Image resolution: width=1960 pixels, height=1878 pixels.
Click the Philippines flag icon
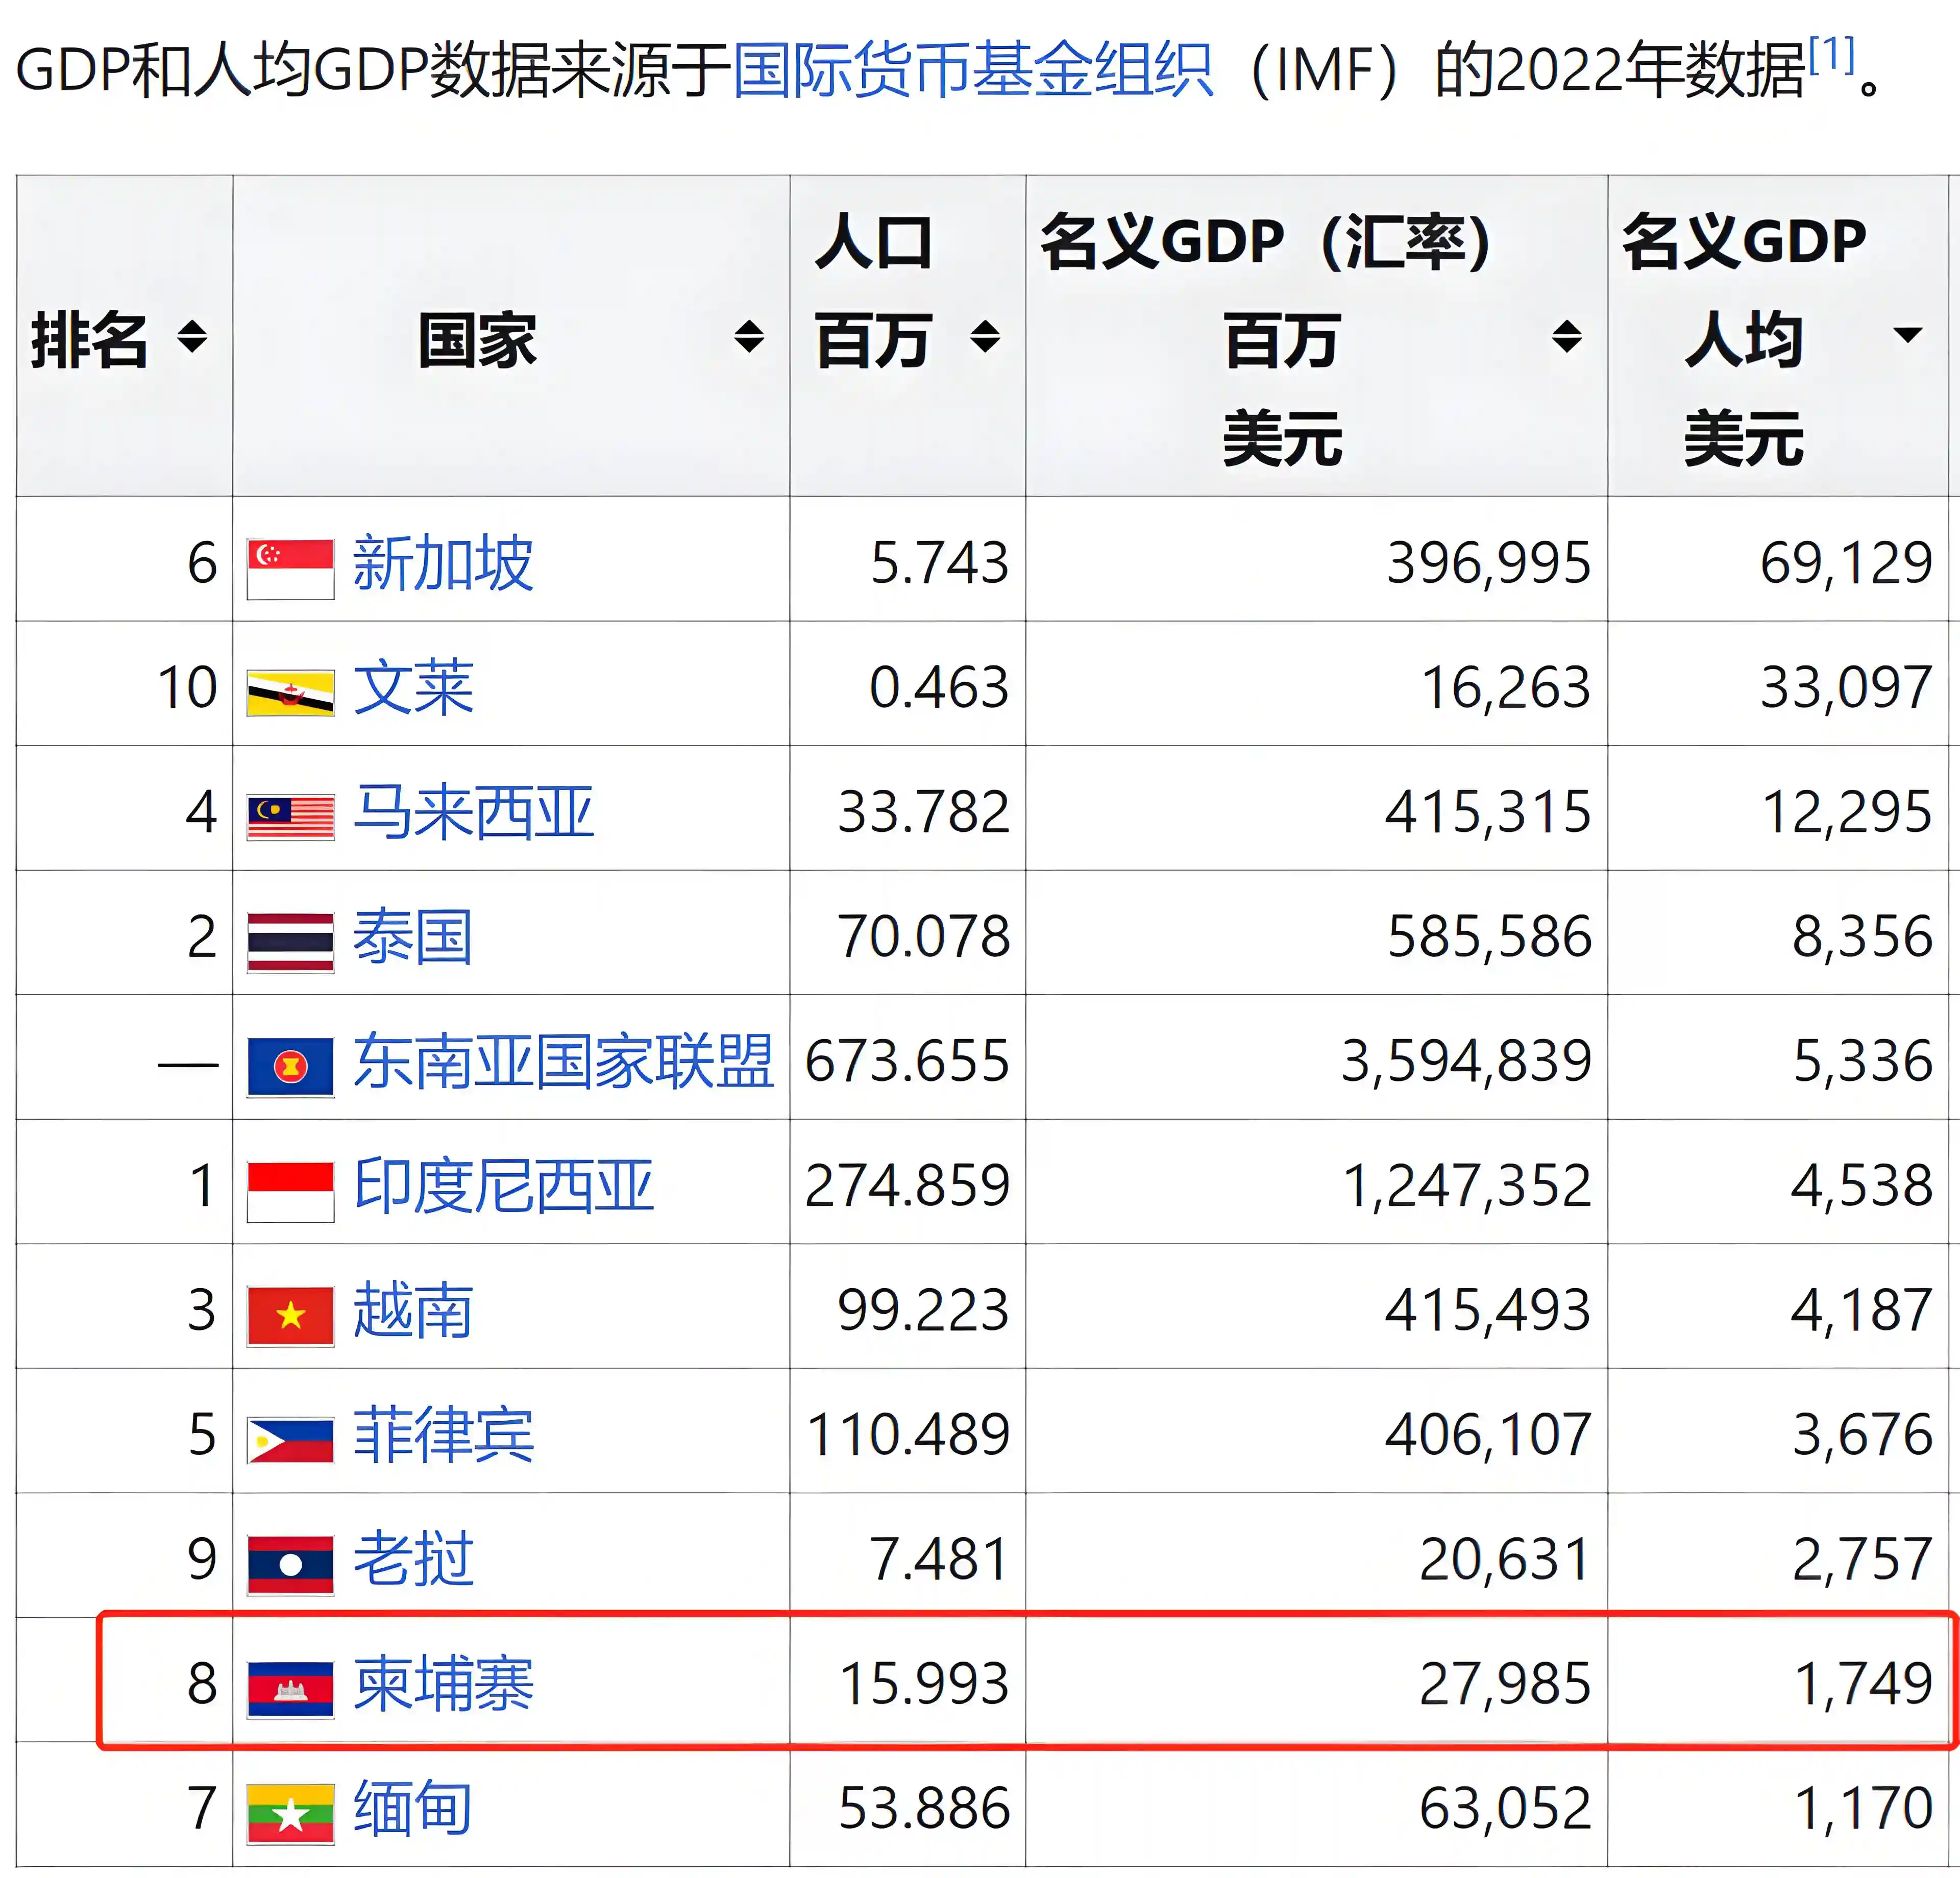(x=290, y=1439)
